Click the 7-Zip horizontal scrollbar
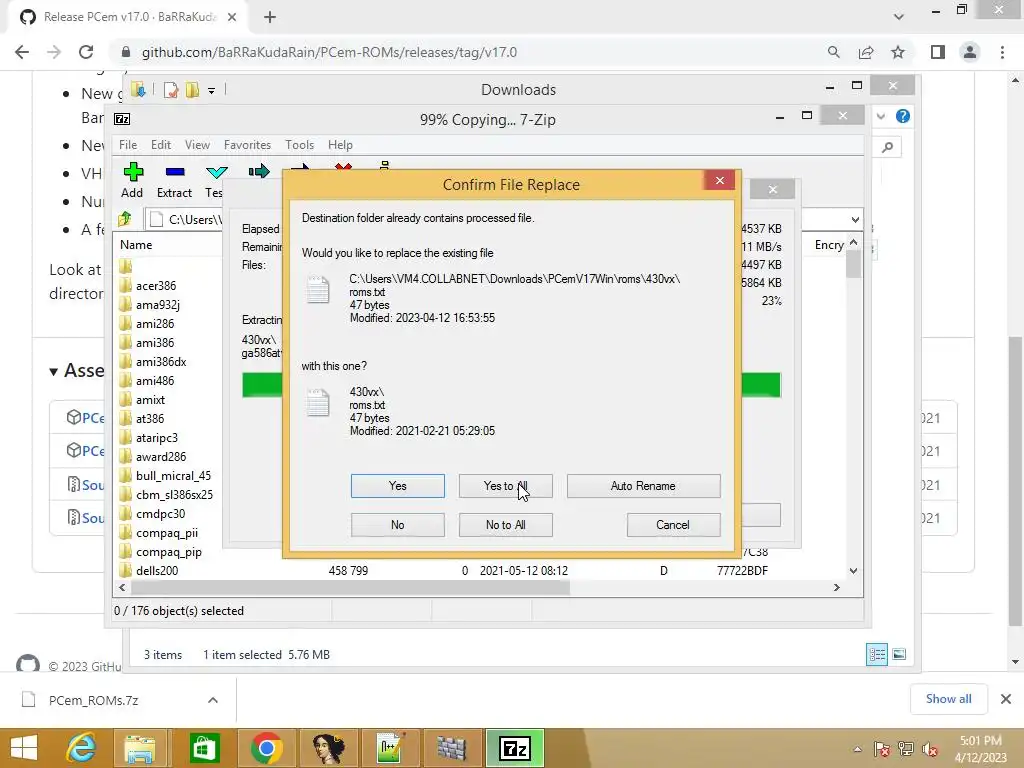Image resolution: width=1024 pixels, height=768 pixels. click(x=350, y=588)
